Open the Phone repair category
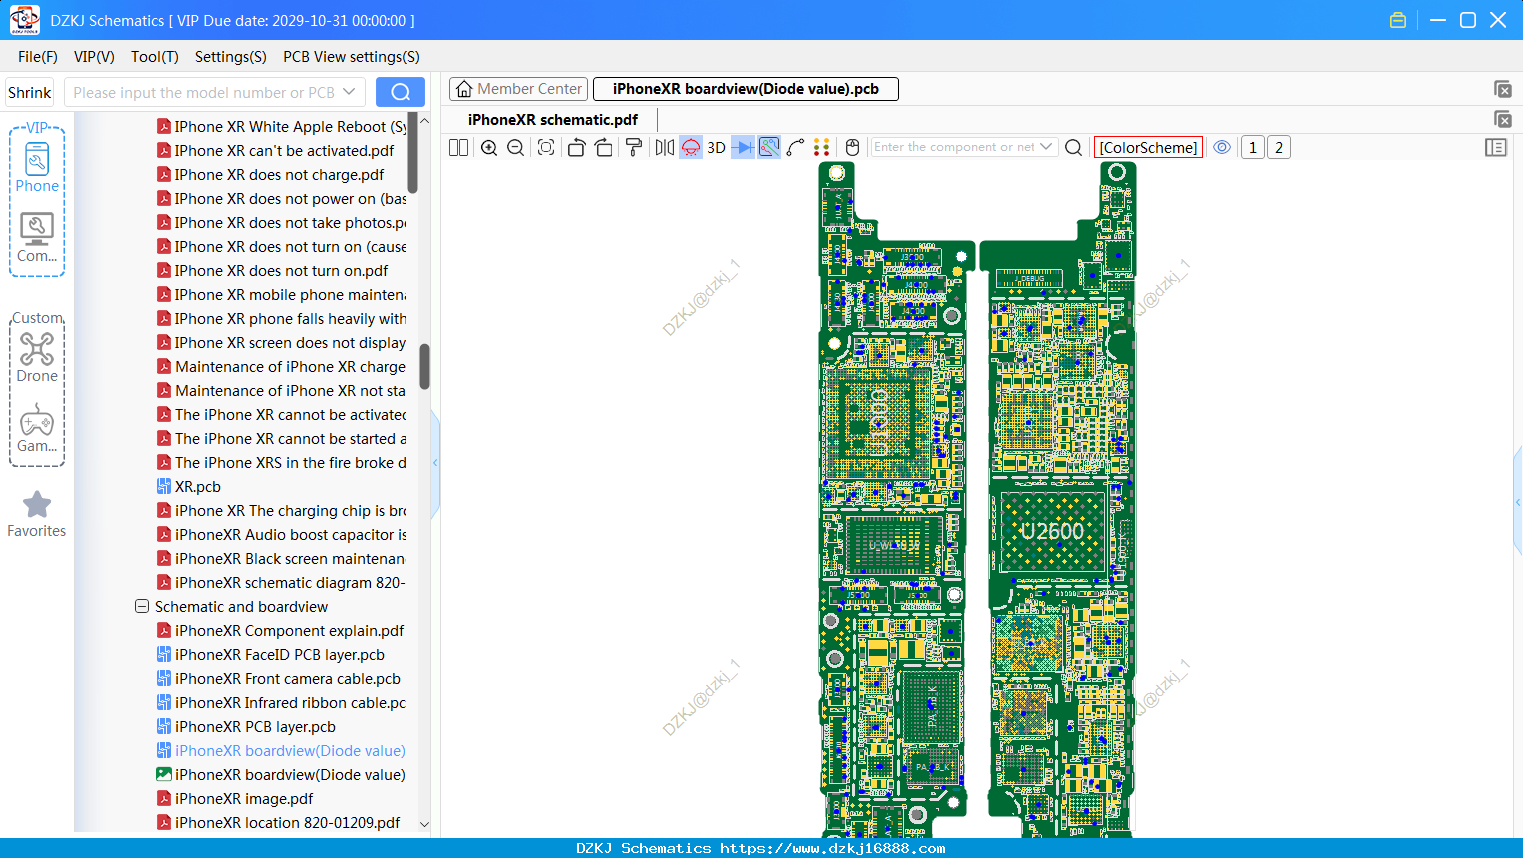 [x=37, y=168]
